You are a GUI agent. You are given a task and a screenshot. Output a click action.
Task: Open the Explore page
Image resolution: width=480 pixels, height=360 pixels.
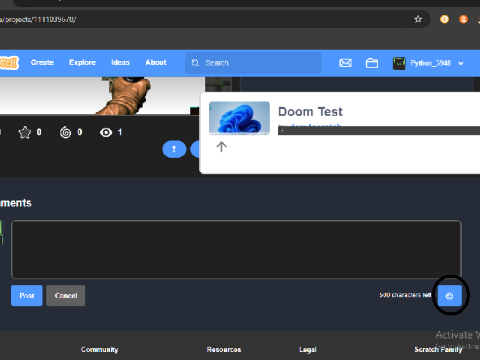(82, 62)
